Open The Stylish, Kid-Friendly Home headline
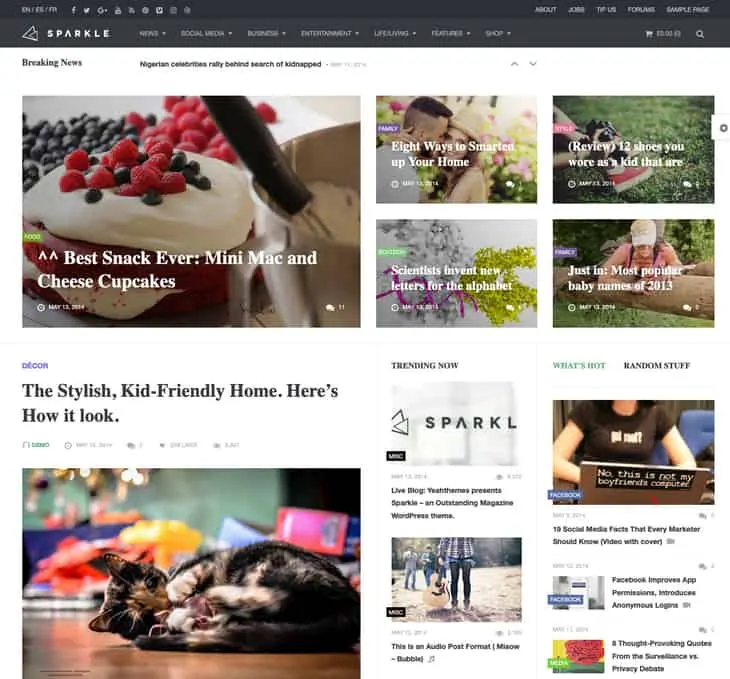This screenshot has width=730, height=679. pos(180,403)
